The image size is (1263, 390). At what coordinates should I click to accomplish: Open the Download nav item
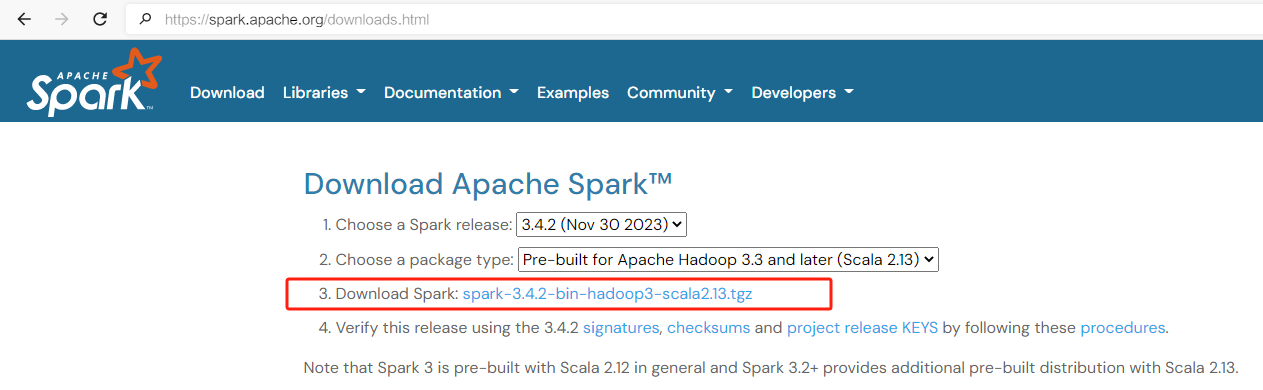pyautogui.click(x=227, y=92)
